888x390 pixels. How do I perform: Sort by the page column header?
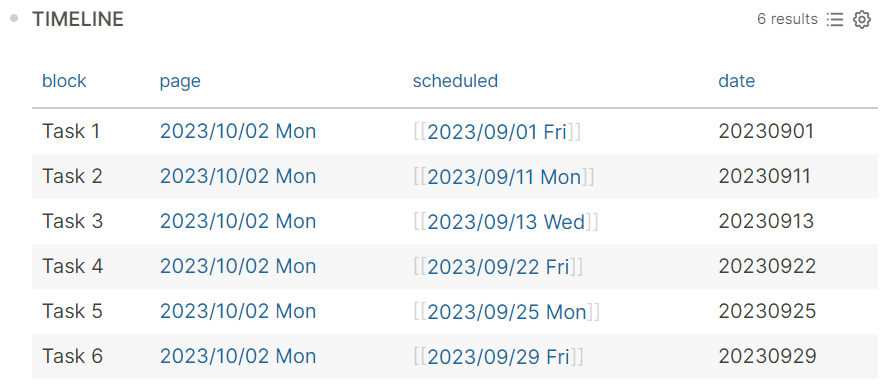click(x=180, y=81)
